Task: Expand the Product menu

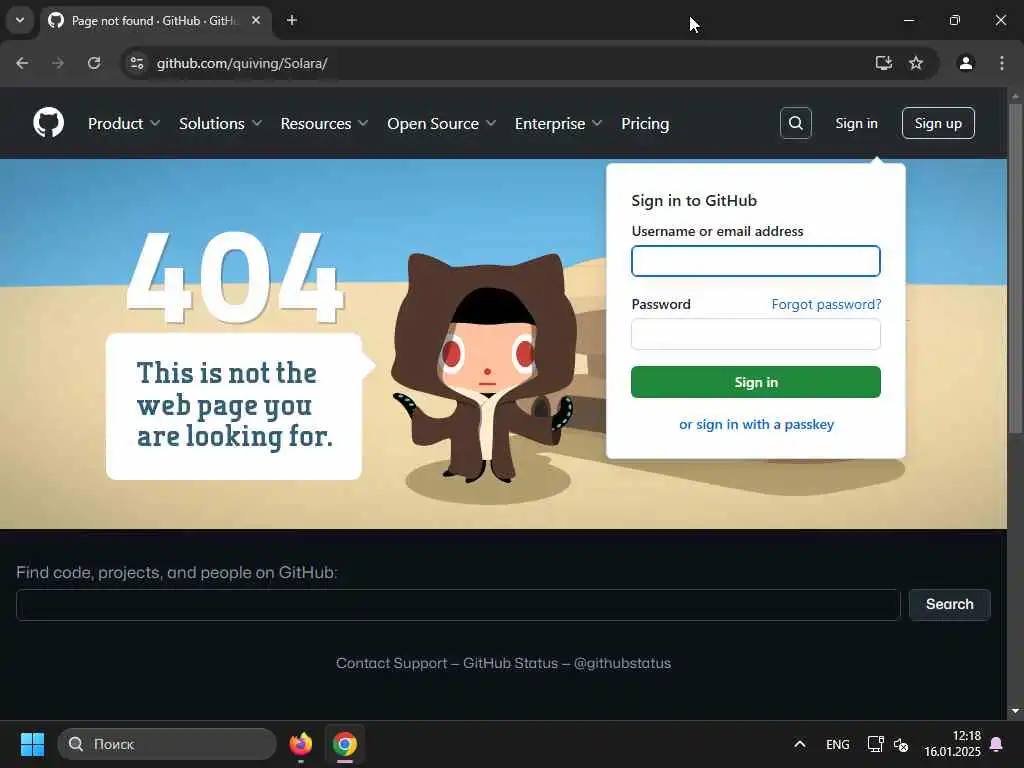Action: (x=123, y=123)
